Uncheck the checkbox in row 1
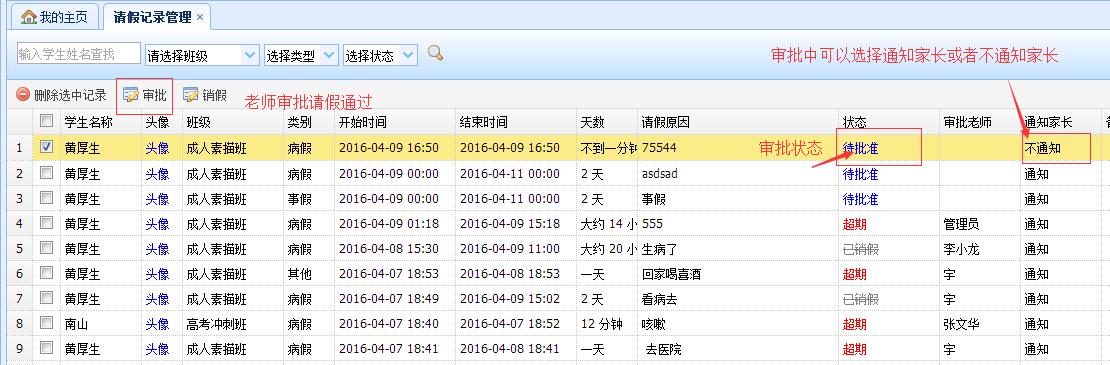Image resolution: width=1110 pixels, height=365 pixels. coord(47,148)
